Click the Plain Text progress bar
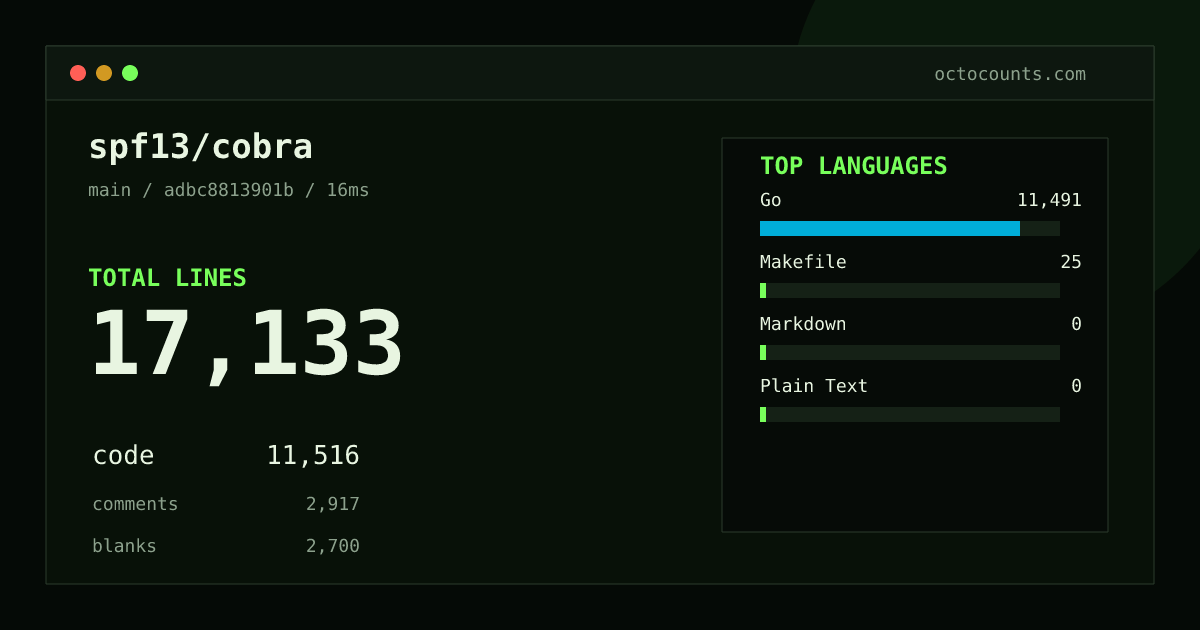The height and width of the screenshot is (630, 1200). click(910, 414)
